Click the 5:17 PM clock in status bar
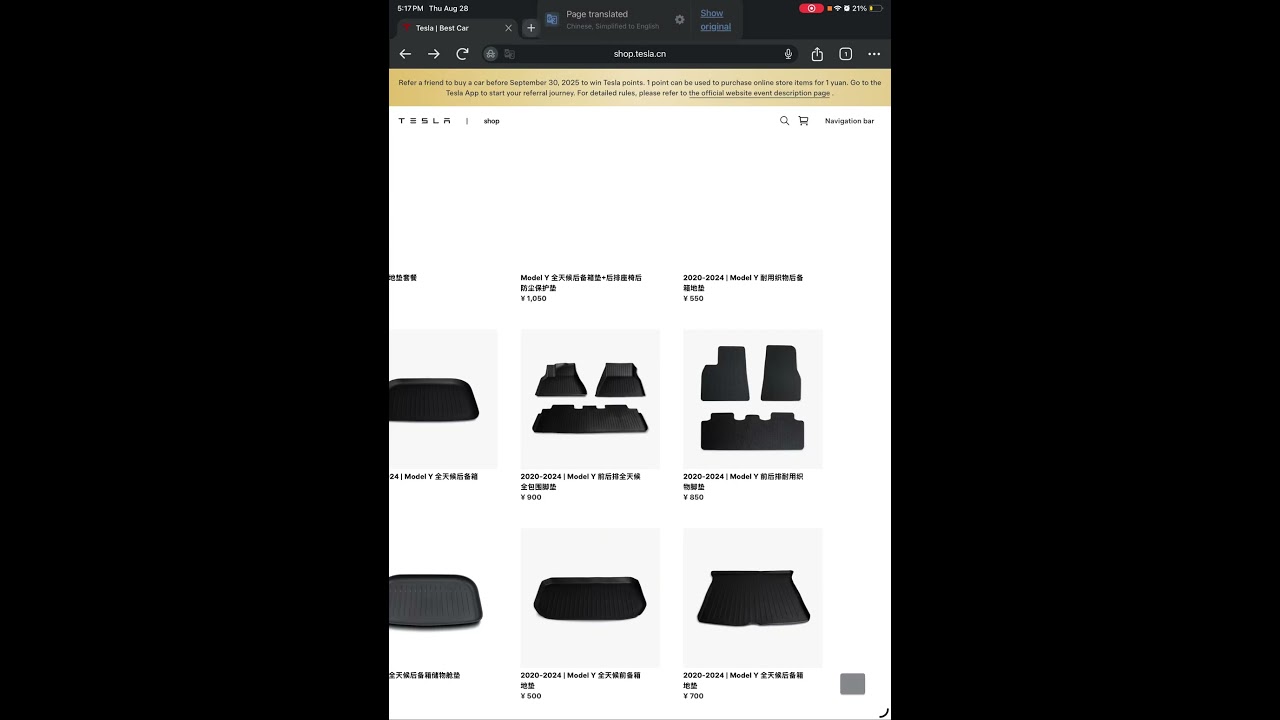Image resolution: width=1280 pixels, height=720 pixels. tap(410, 8)
